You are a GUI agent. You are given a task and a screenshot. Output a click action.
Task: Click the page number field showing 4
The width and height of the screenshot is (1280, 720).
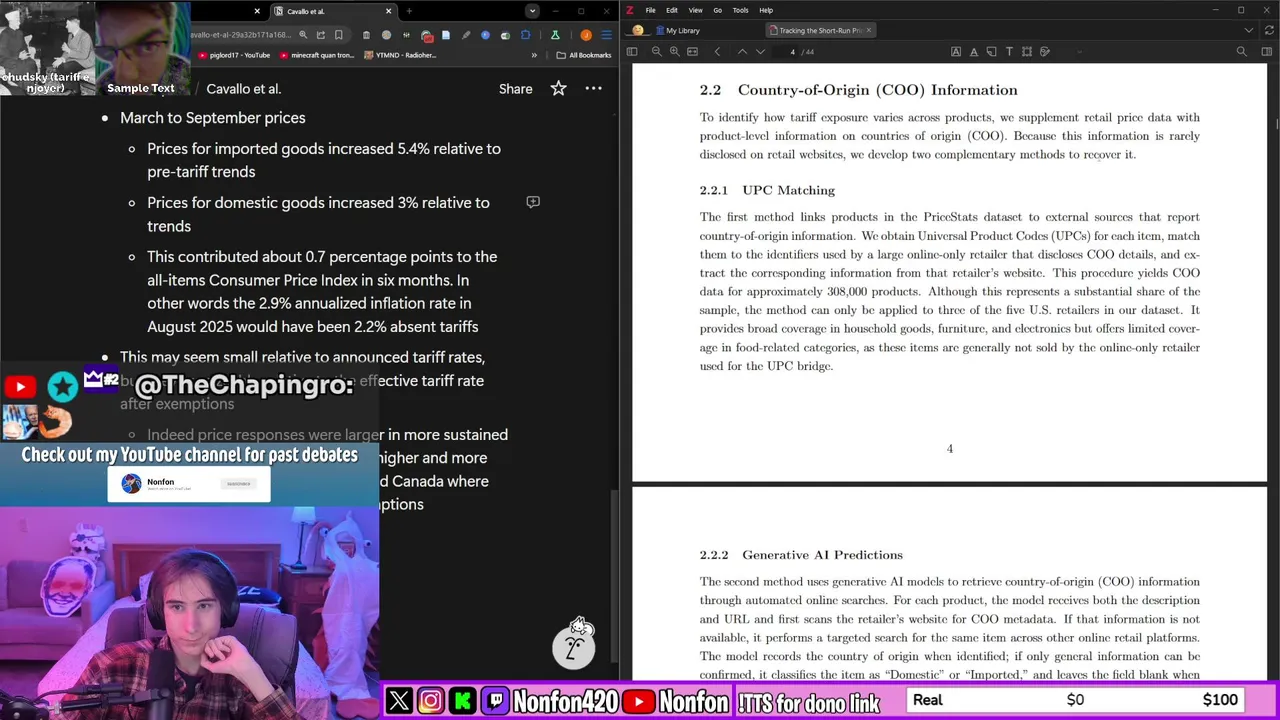[x=786, y=51]
